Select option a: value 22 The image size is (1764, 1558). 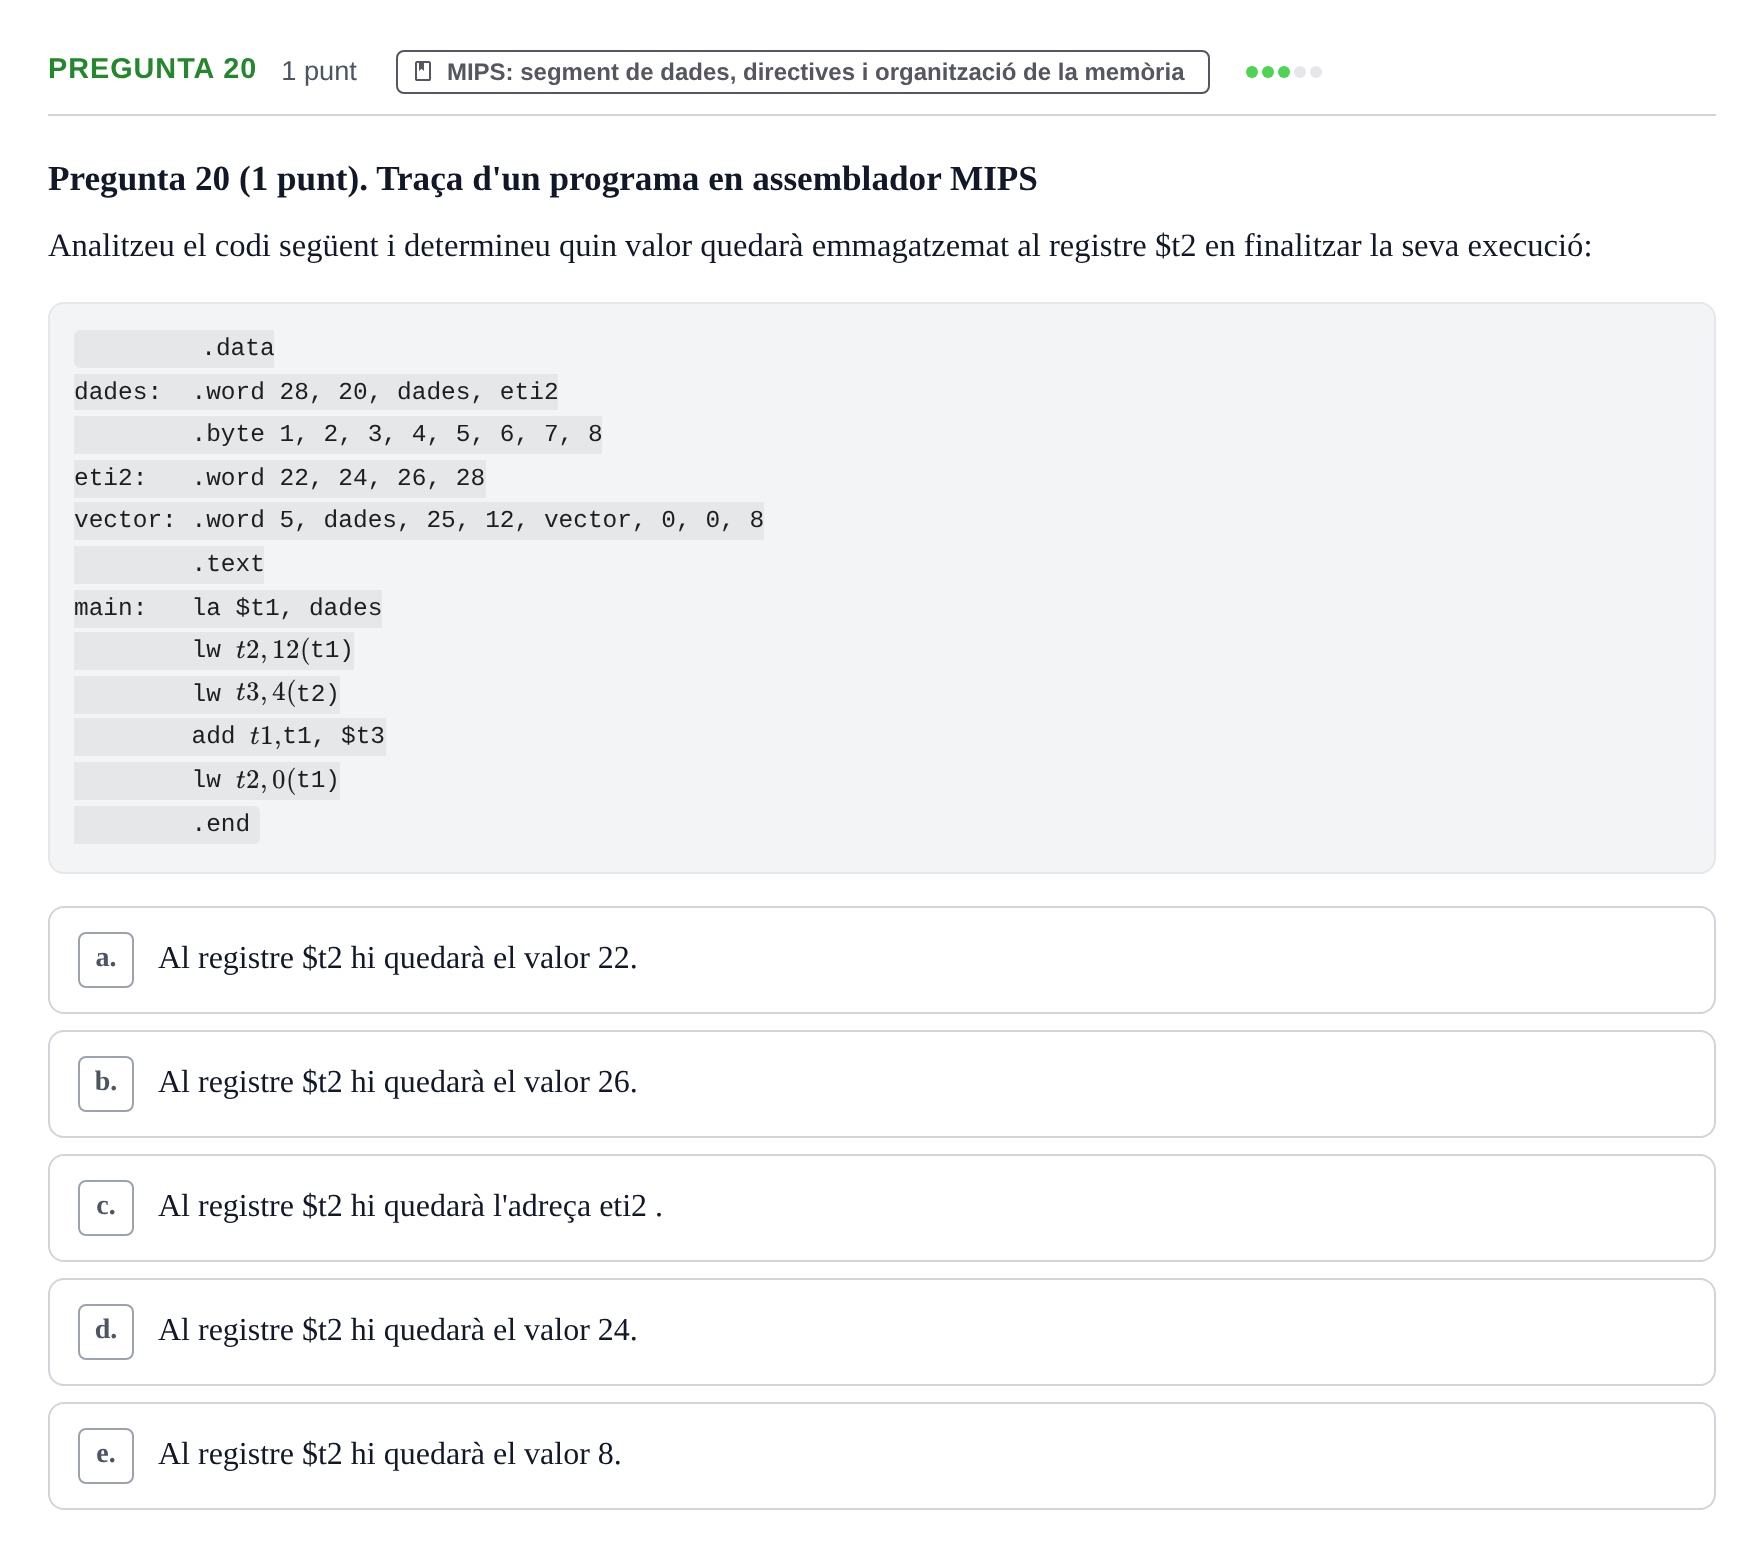pyautogui.click(x=881, y=960)
